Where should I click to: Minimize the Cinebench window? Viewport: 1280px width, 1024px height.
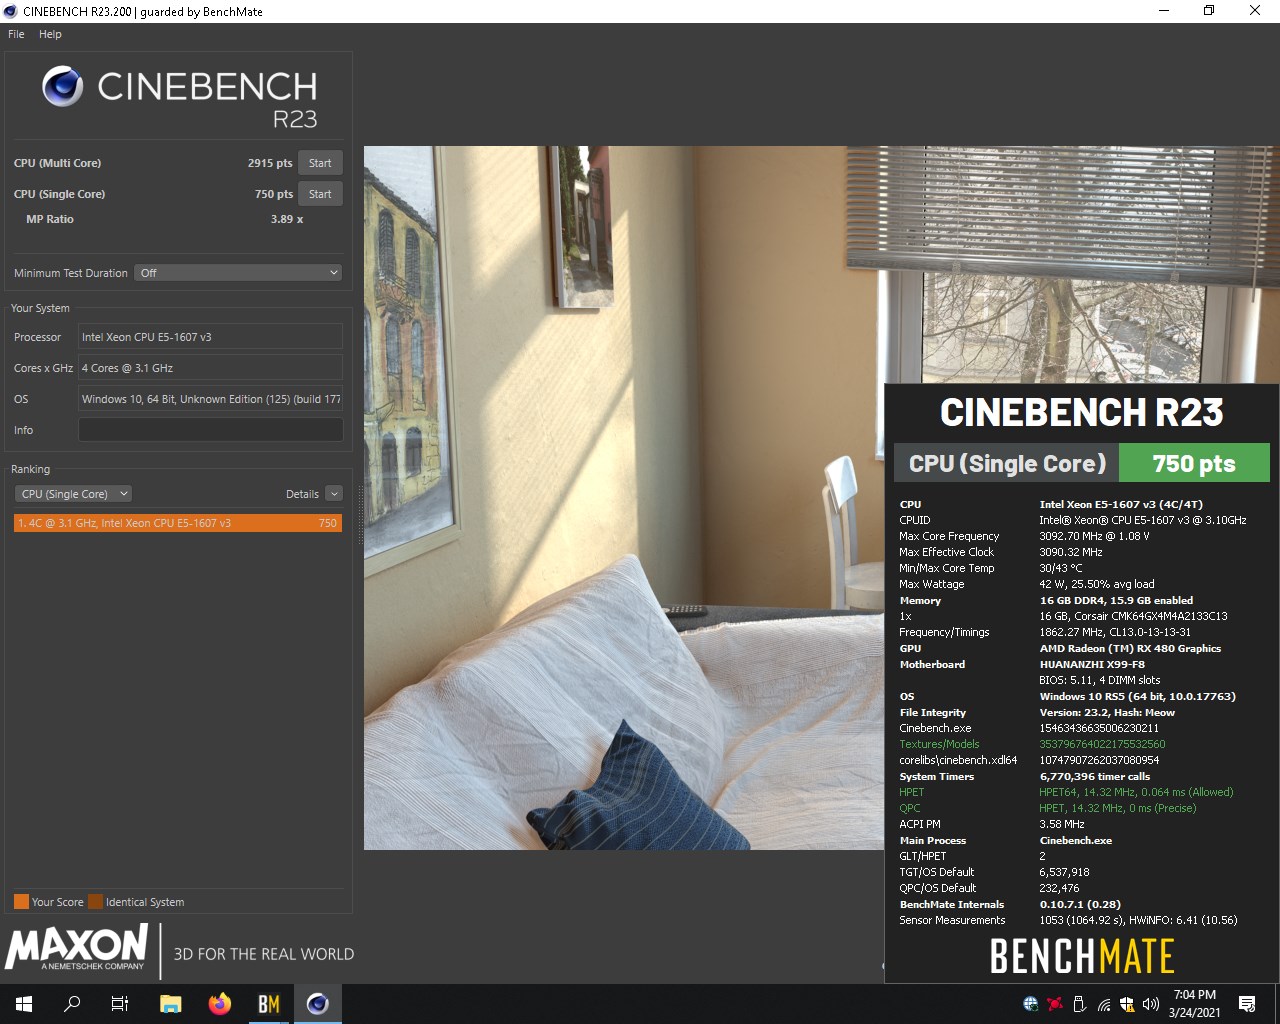click(x=1164, y=11)
